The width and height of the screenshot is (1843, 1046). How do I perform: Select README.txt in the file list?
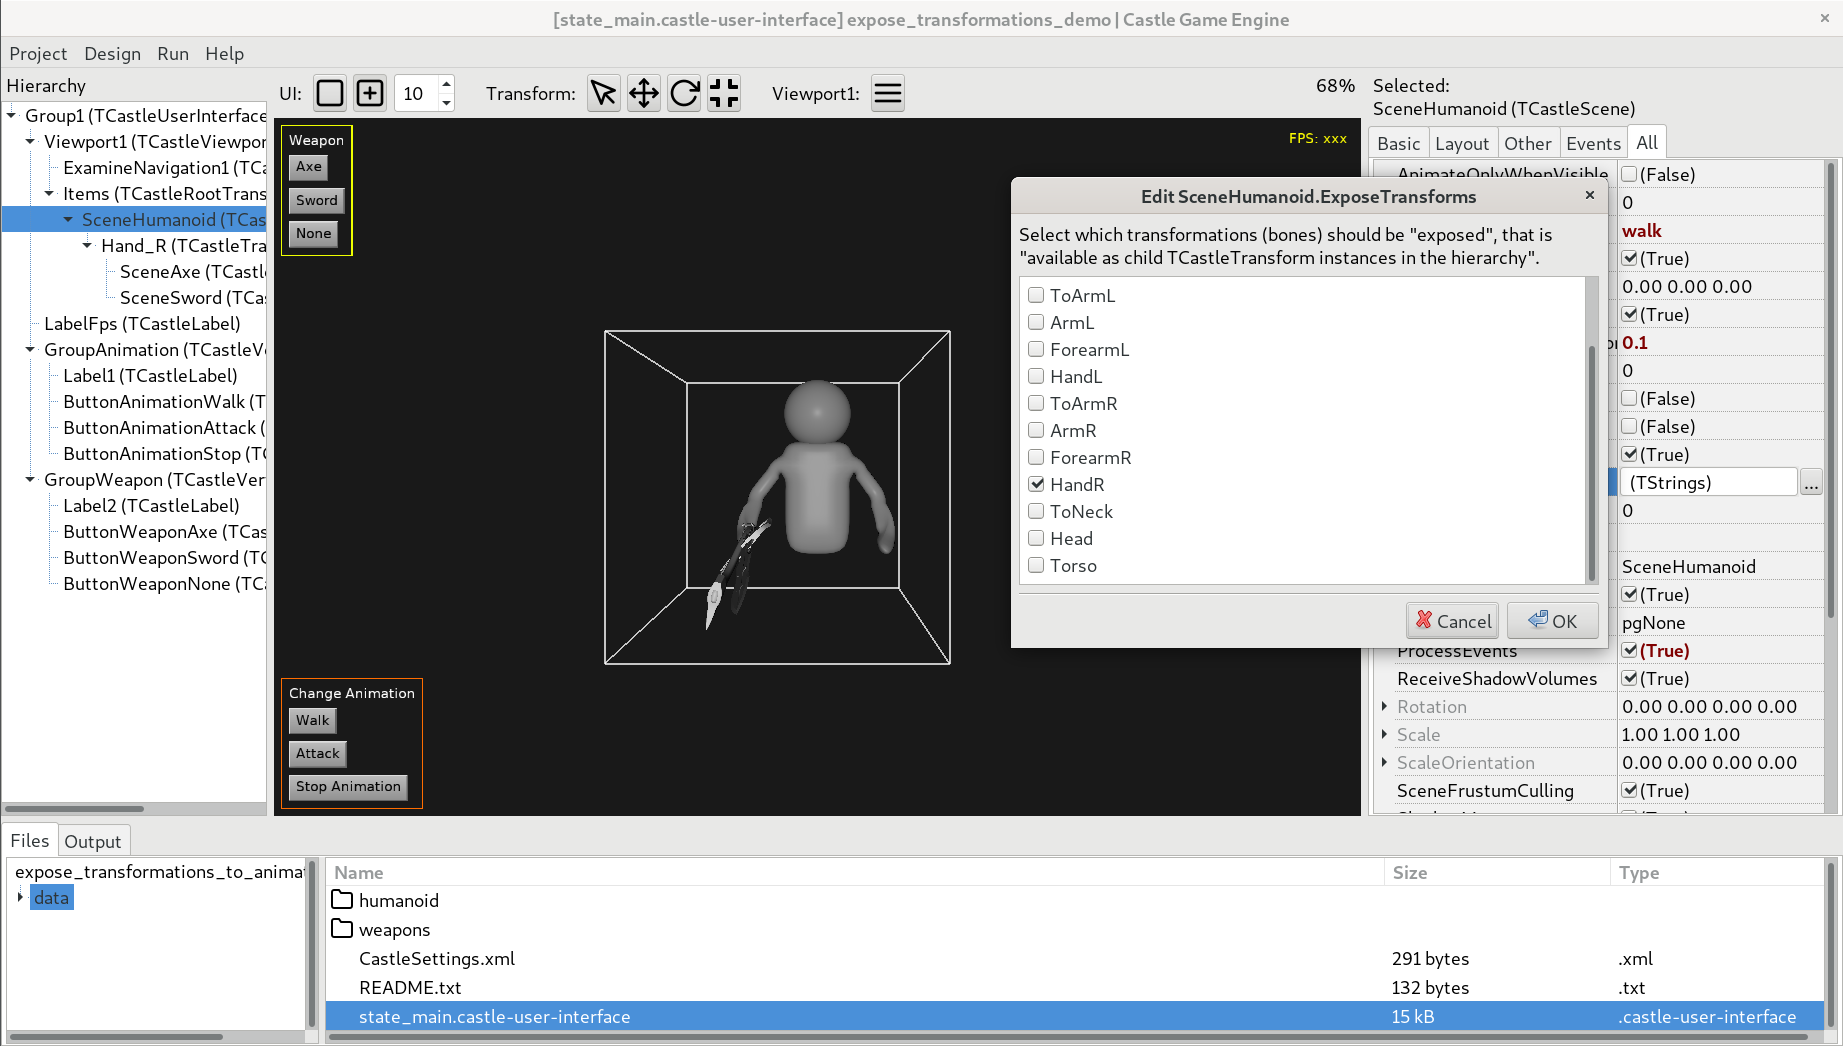tap(410, 987)
